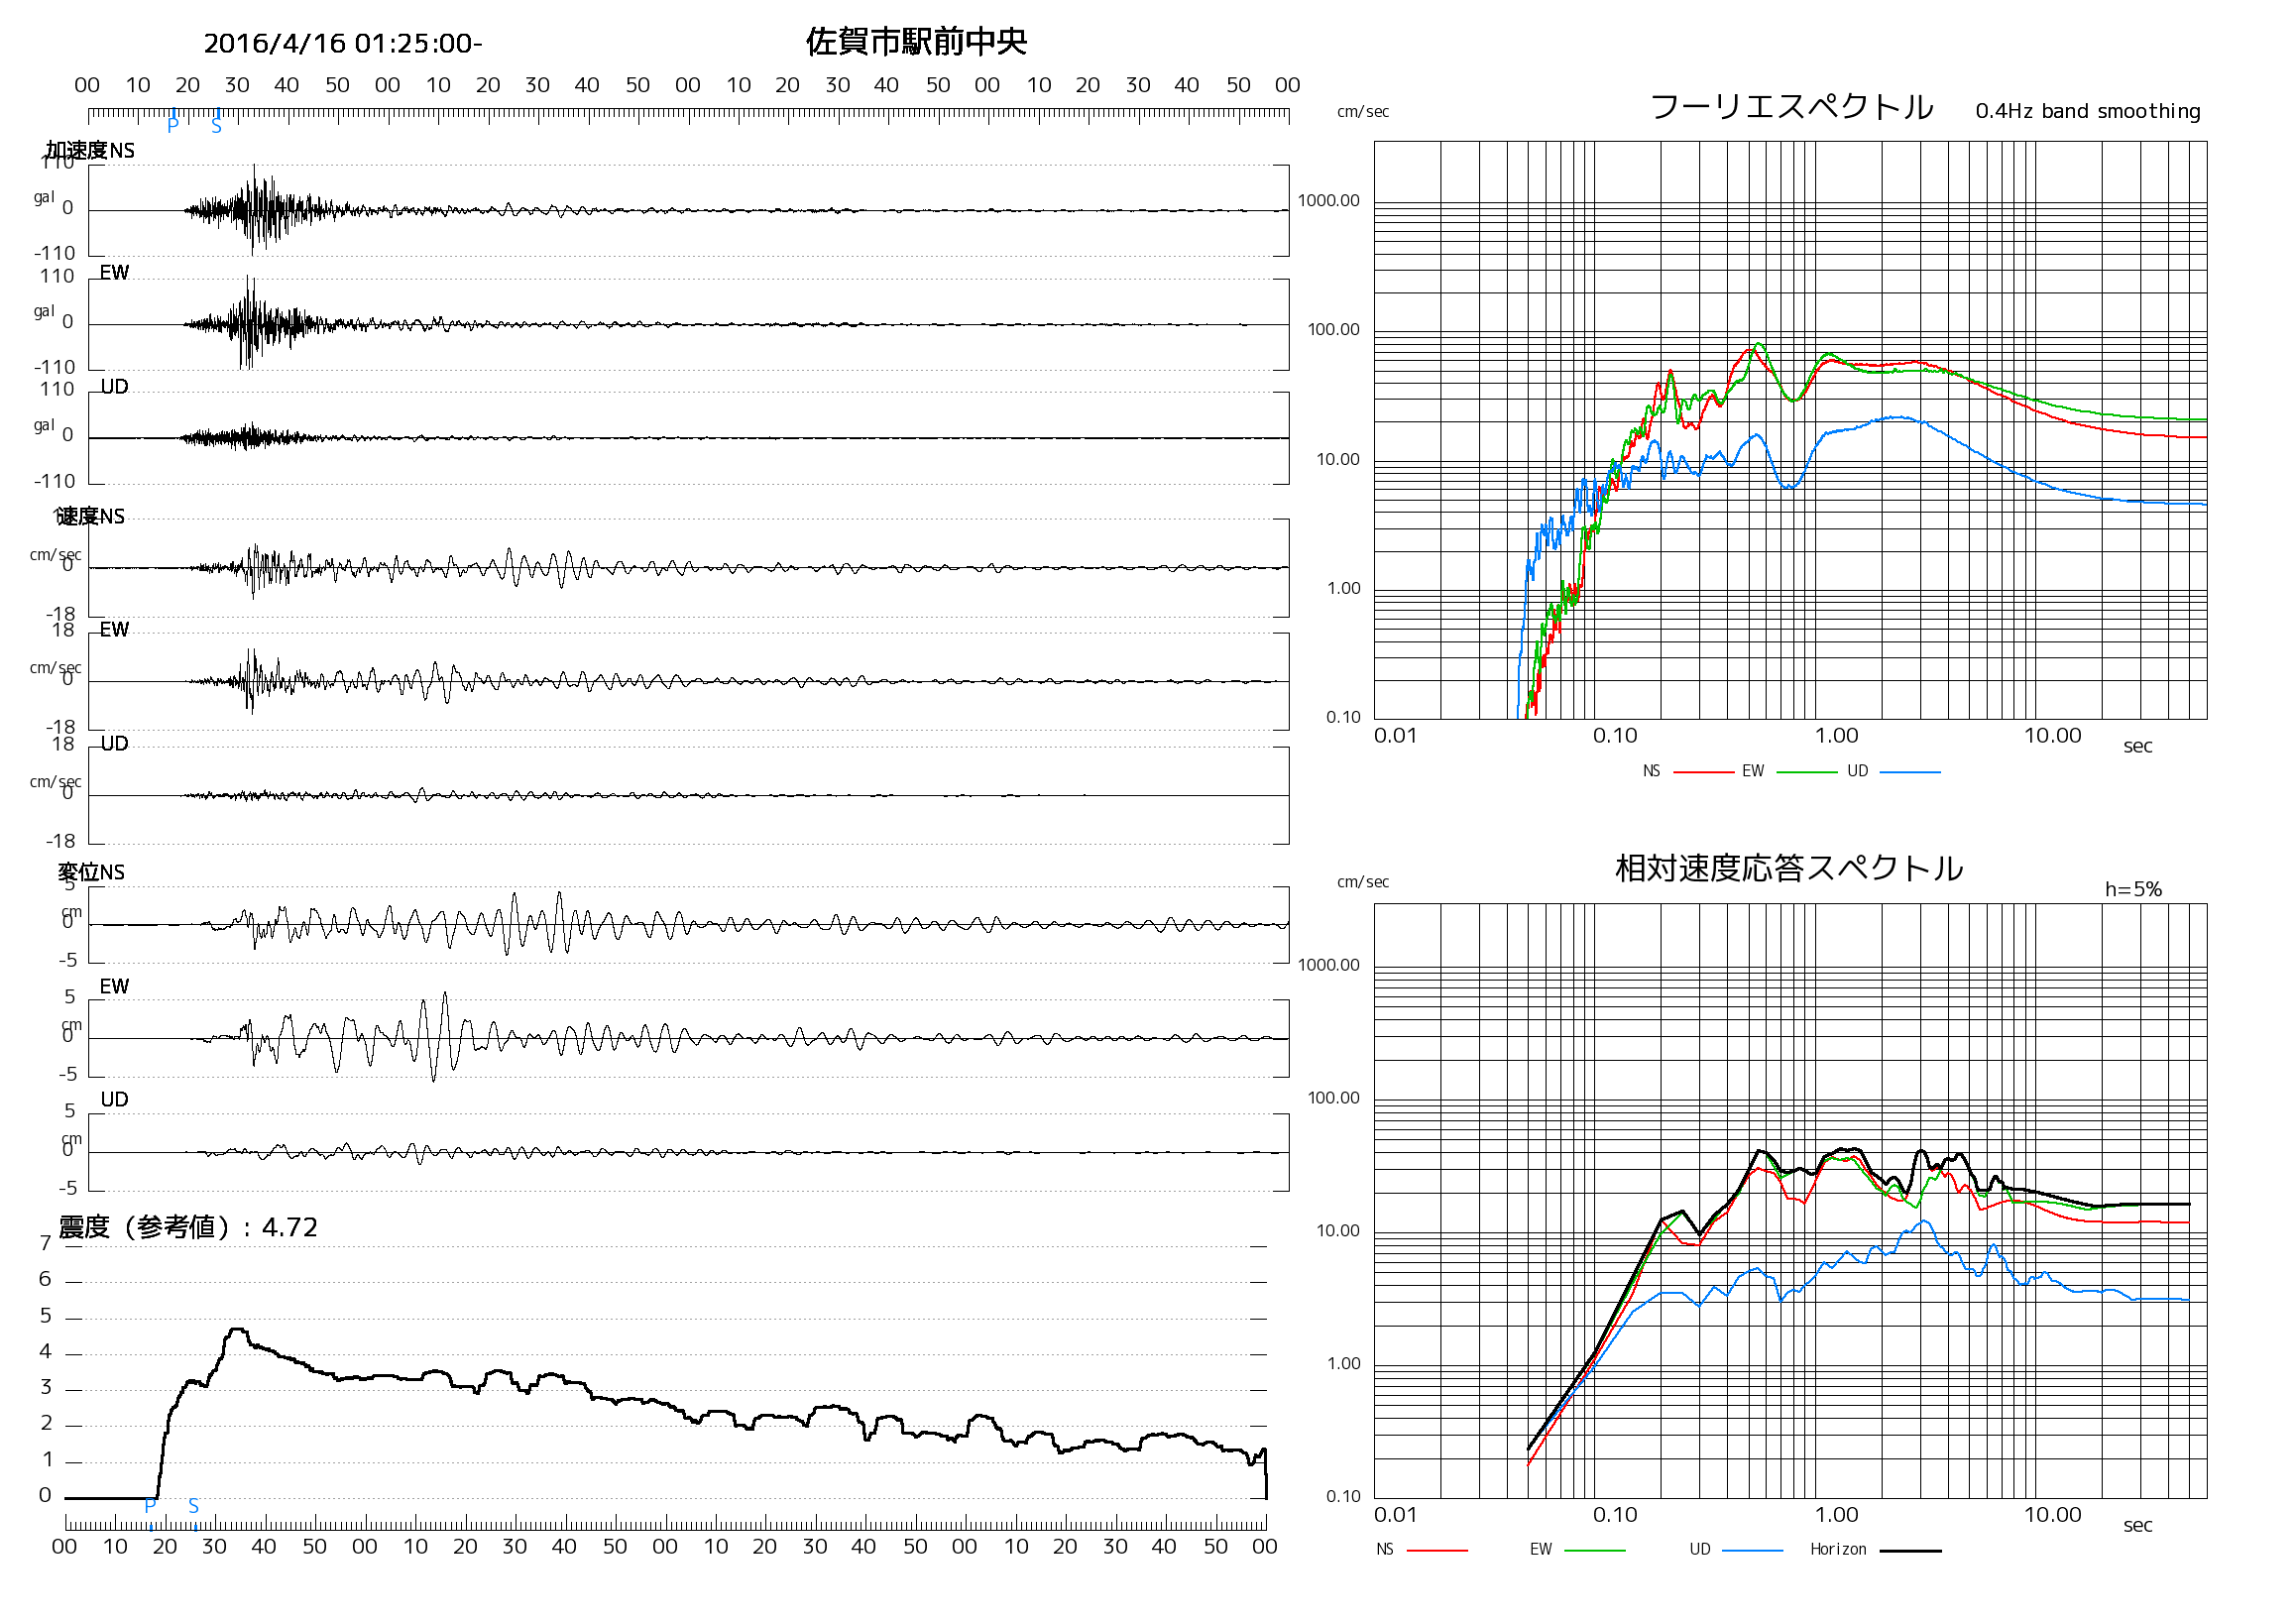Screen dimensions: 2296x1623
Task: Click the blue UD legend line under Fourier spectrum
Action: click(1910, 772)
